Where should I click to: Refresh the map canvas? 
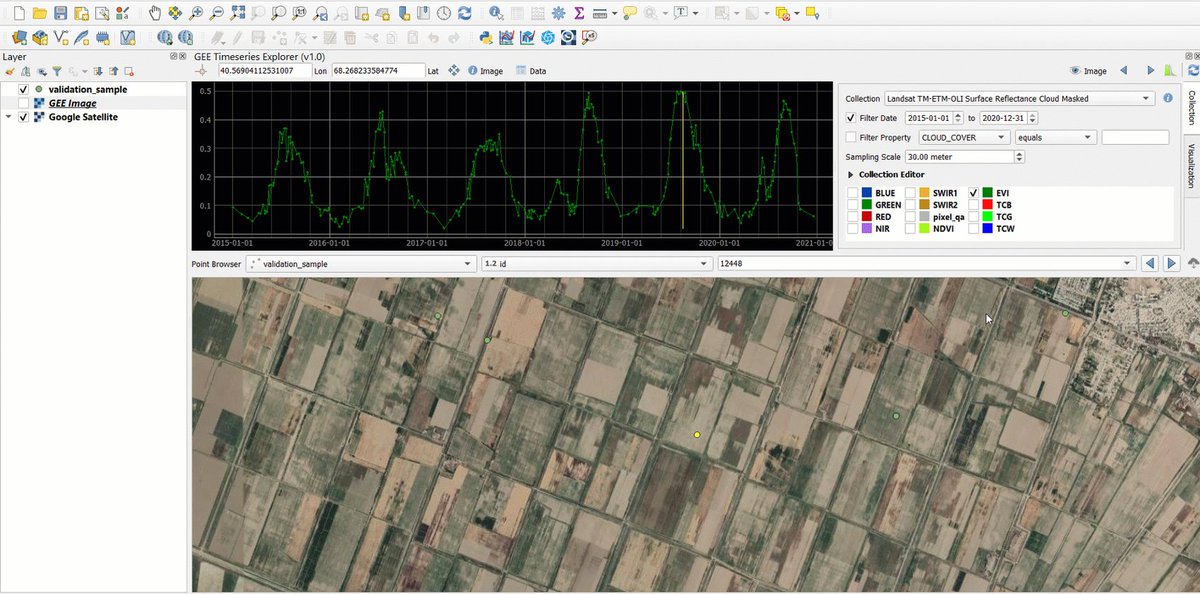(464, 13)
